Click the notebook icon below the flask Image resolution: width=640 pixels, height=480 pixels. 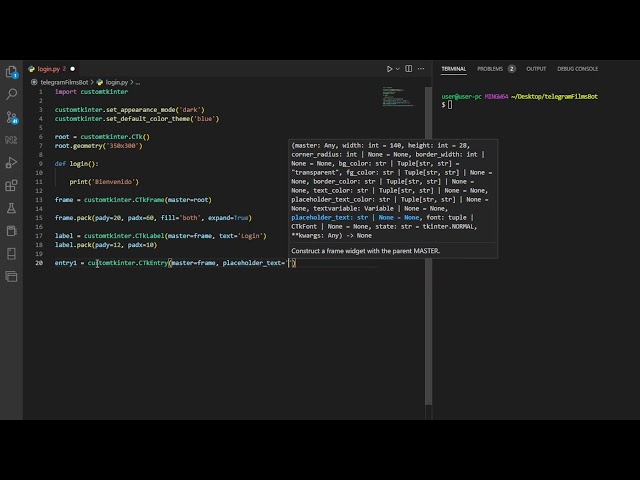tap(11, 231)
